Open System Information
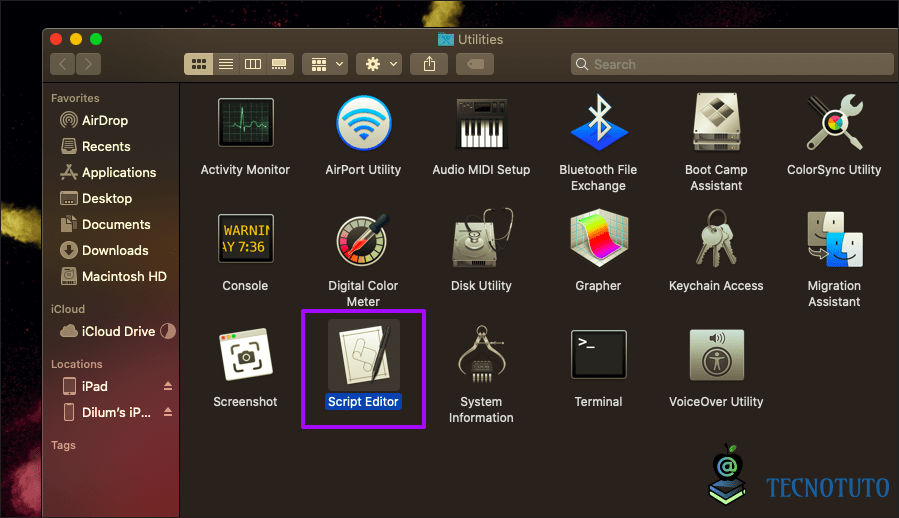This screenshot has height=518, width=899. 482,355
